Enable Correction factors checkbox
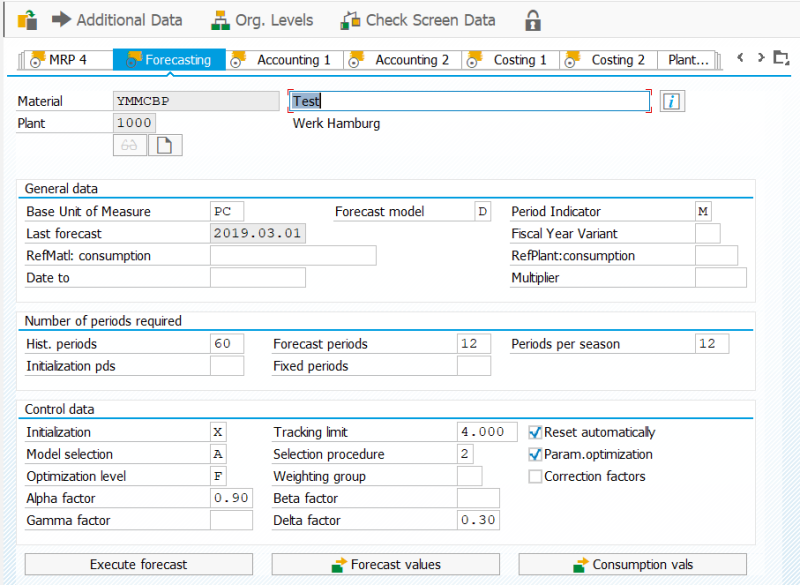This screenshot has height=585, width=800. [535, 476]
